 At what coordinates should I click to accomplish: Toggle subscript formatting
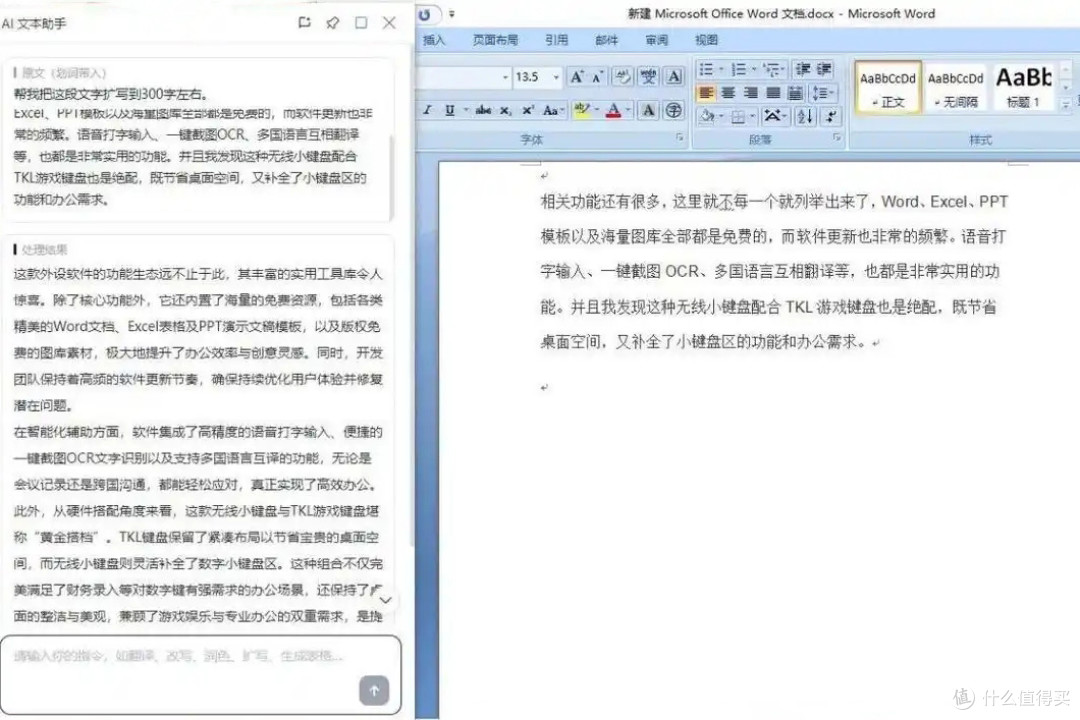(x=506, y=110)
